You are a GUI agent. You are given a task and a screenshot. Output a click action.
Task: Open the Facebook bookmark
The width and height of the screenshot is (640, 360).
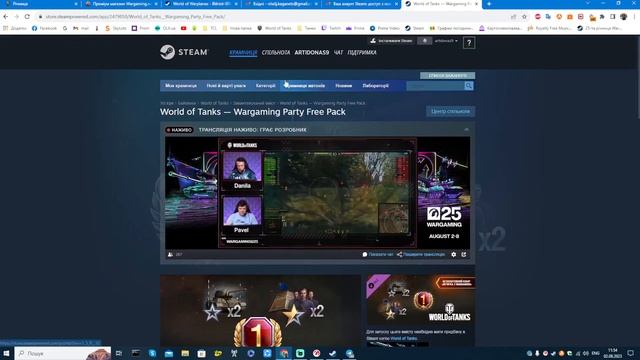coord(44,28)
